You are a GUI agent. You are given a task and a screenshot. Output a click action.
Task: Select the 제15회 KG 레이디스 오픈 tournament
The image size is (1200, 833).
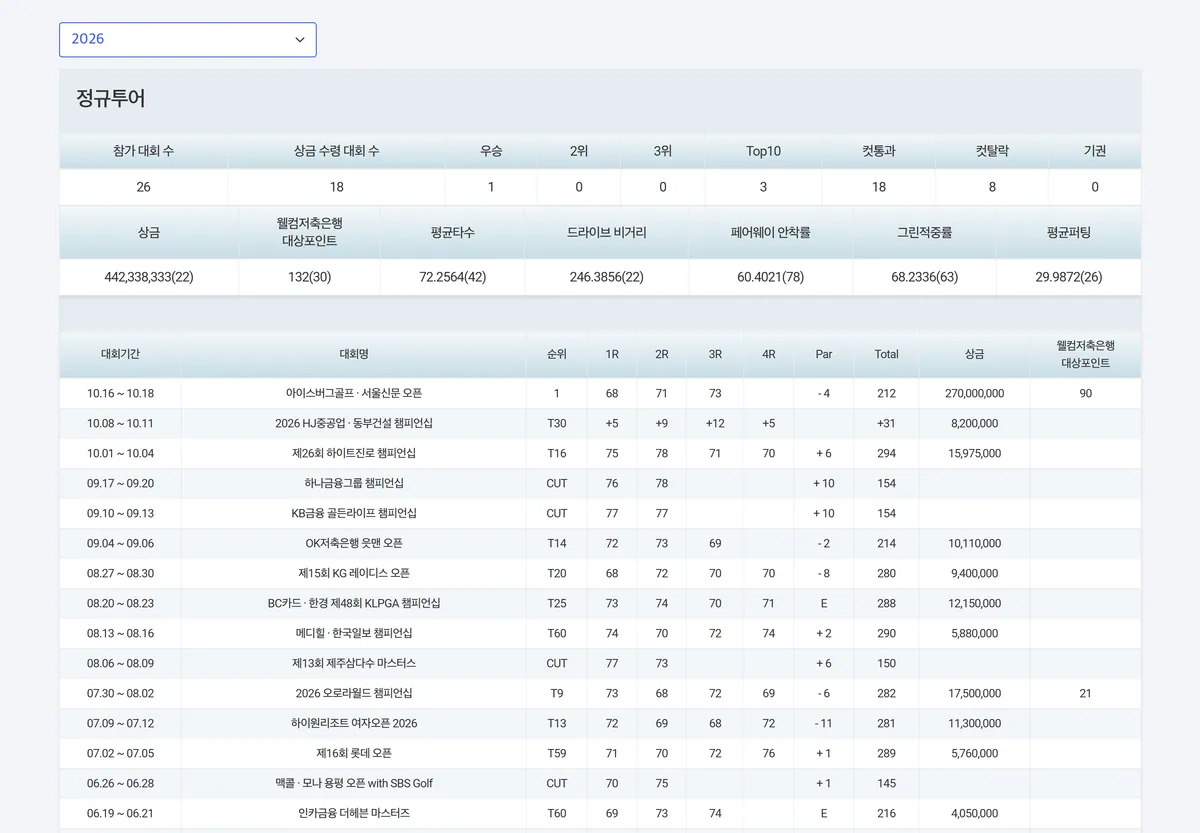point(354,574)
